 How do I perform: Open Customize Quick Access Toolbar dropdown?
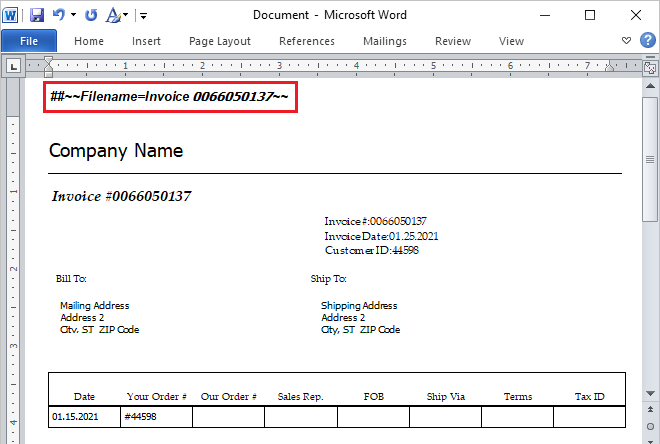tap(143, 16)
